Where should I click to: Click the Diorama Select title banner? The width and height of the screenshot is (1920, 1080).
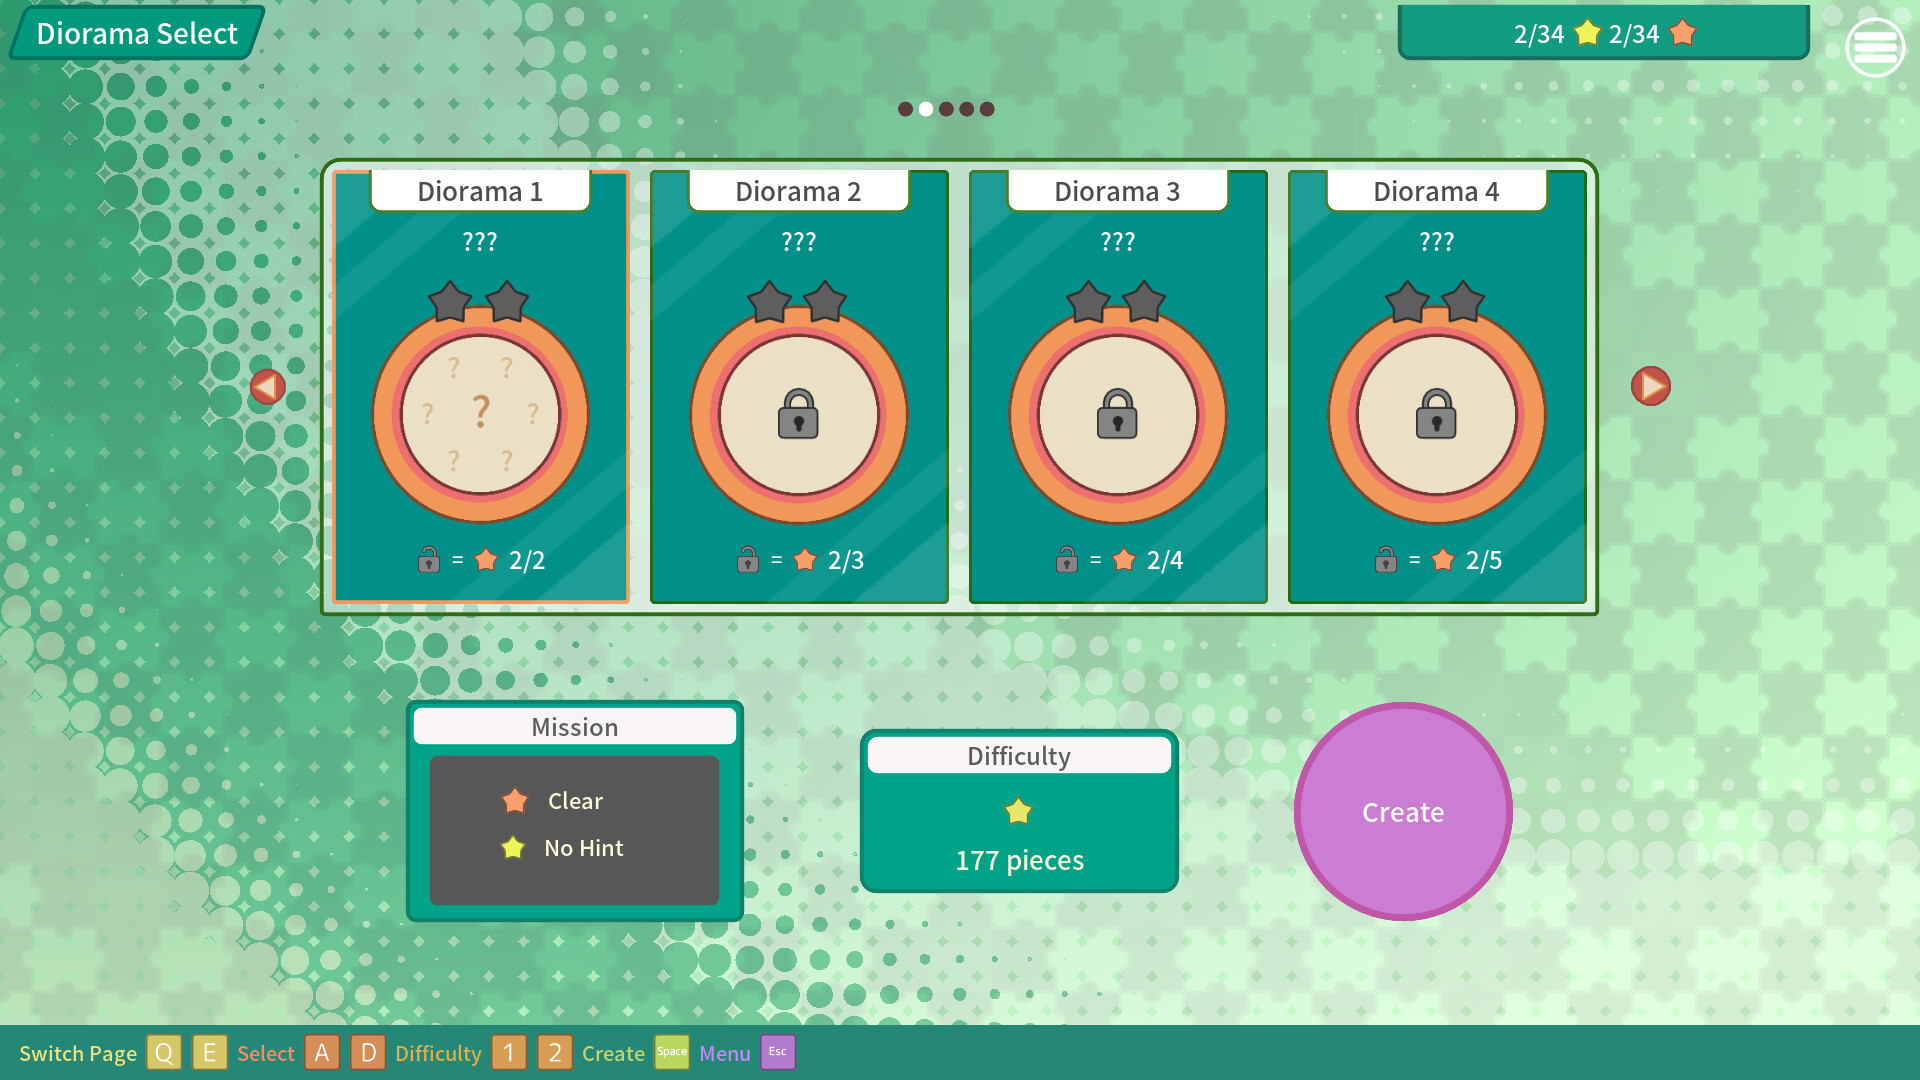135,33
